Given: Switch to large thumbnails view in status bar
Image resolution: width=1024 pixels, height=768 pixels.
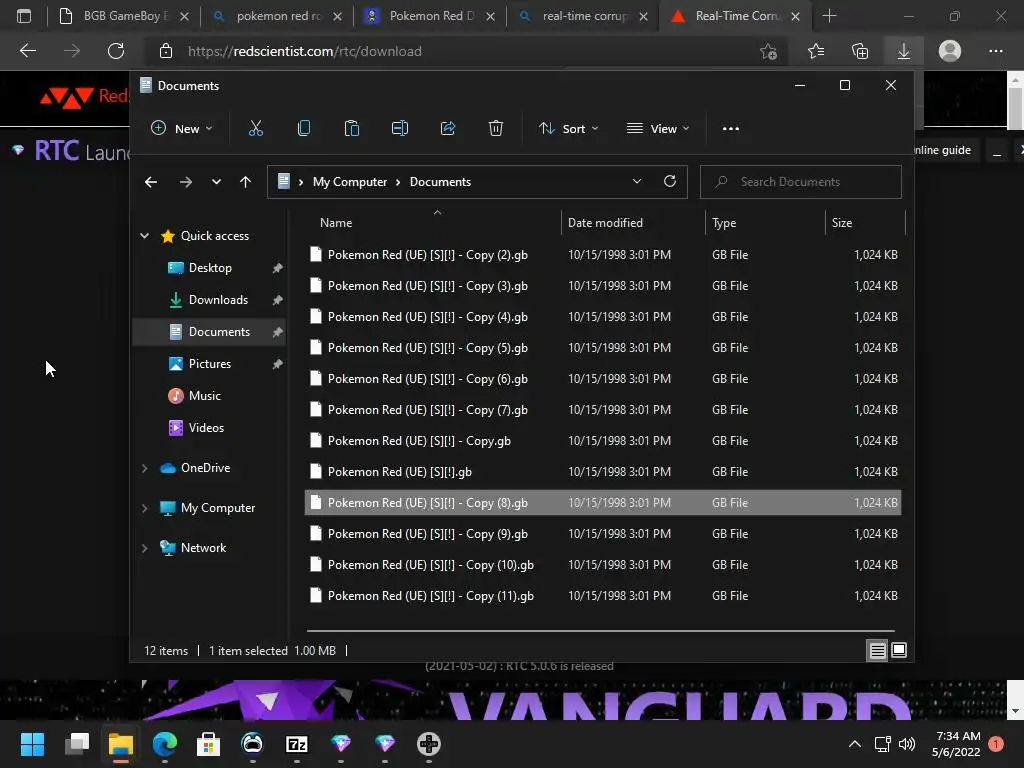Looking at the screenshot, I should [x=899, y=650].
